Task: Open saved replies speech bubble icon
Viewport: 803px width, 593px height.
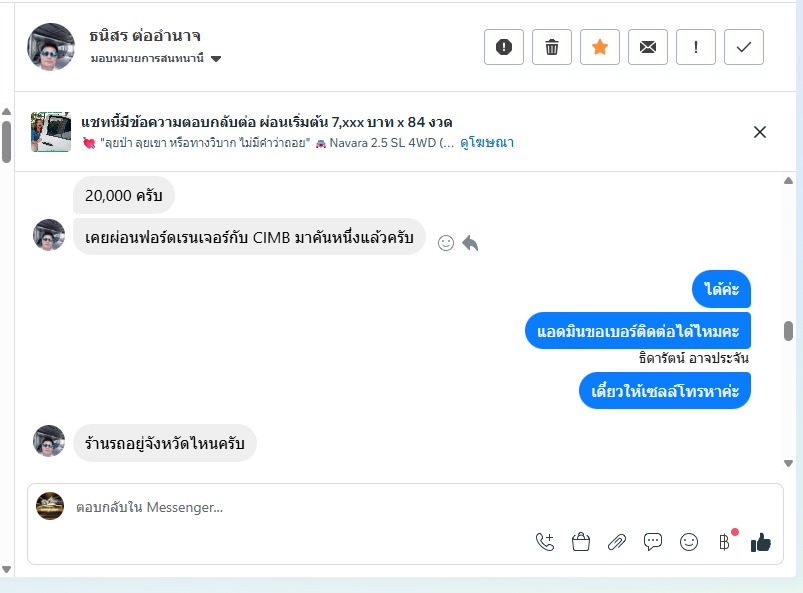Action: pyautogui.click(x=653, y=542)
